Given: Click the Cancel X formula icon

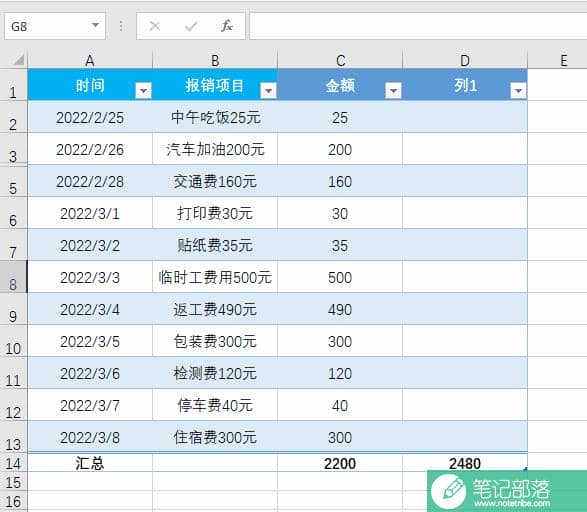Looking at the screenshot, I should tap(155, 26).
